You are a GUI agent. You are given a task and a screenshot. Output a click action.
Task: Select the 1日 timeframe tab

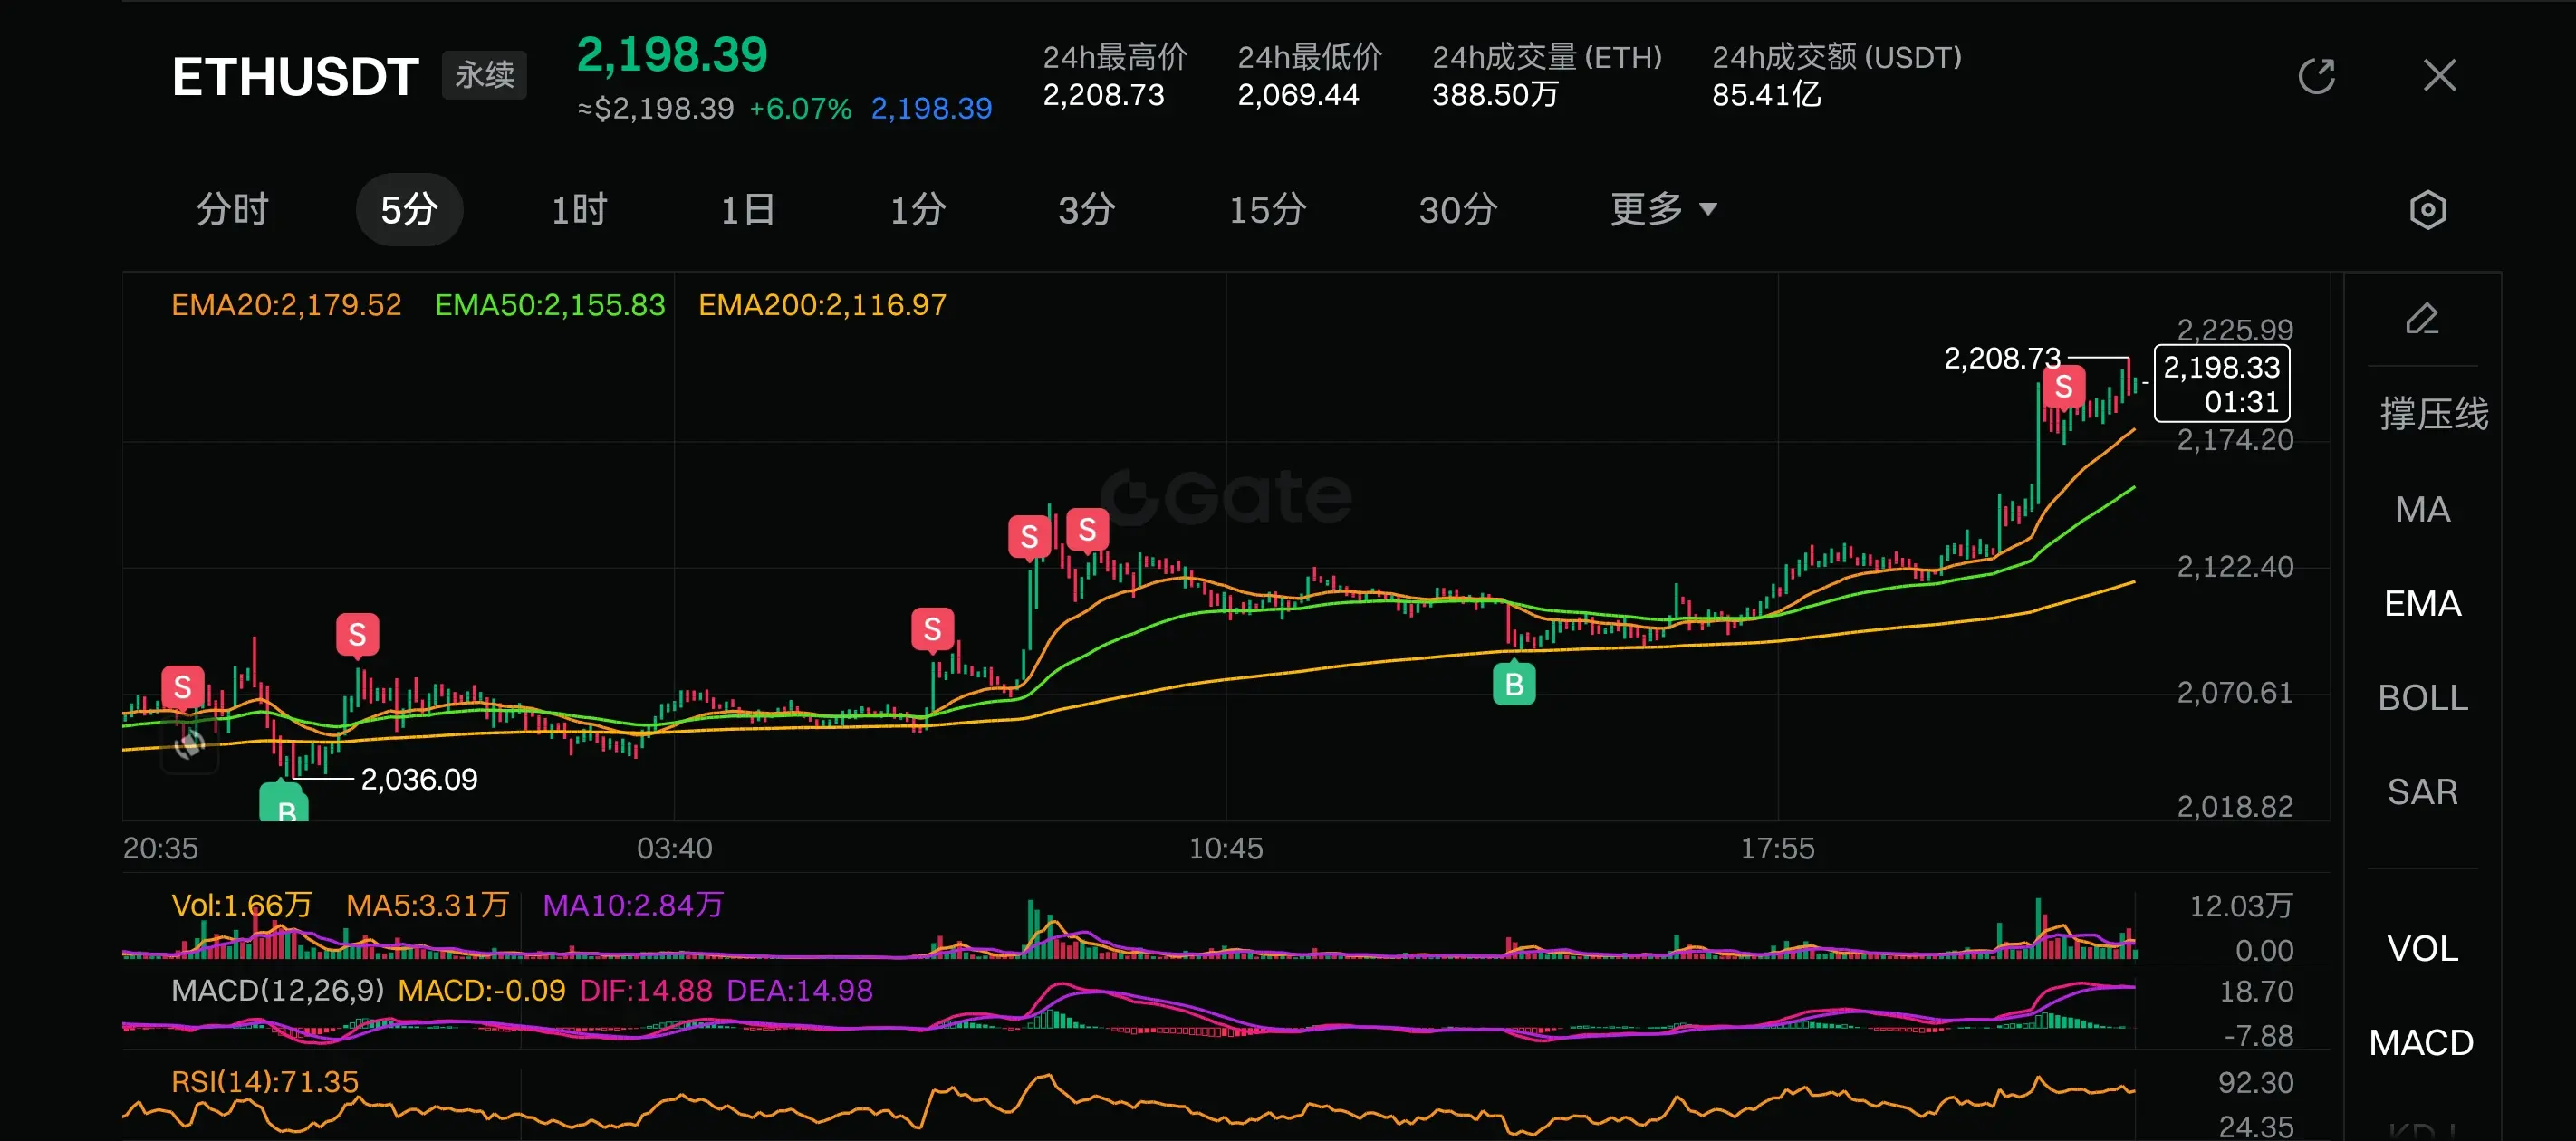[748, 210]
